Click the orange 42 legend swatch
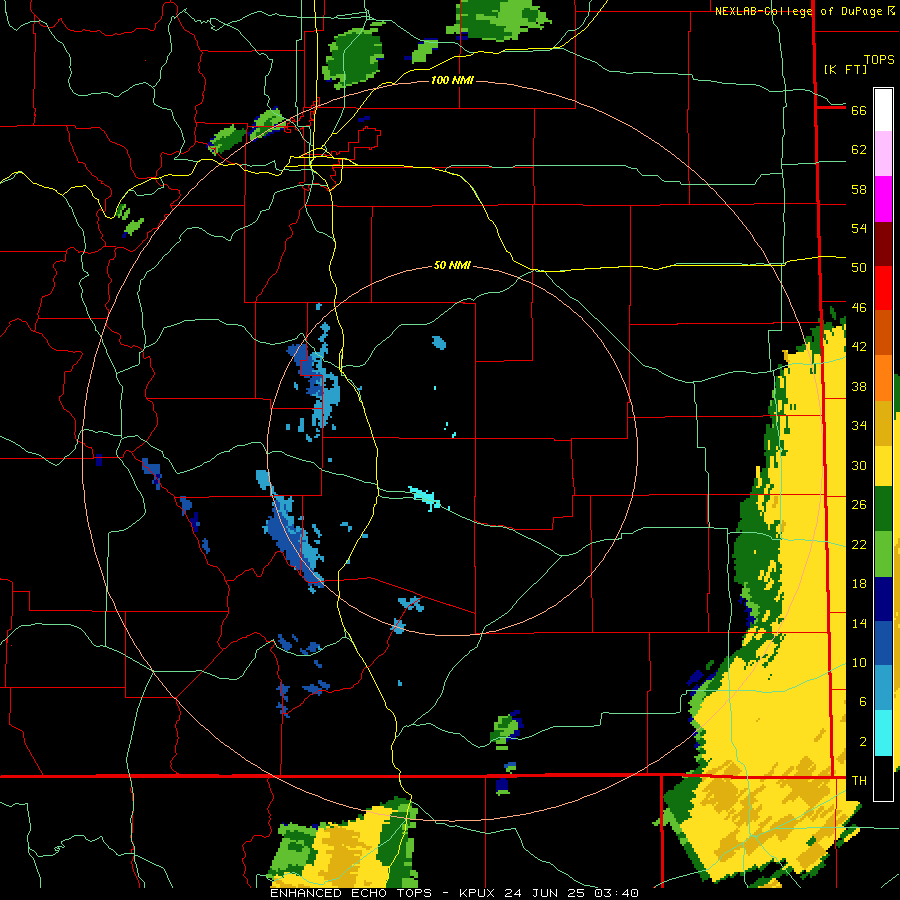 pyautogui.click(x=883, y=378)
